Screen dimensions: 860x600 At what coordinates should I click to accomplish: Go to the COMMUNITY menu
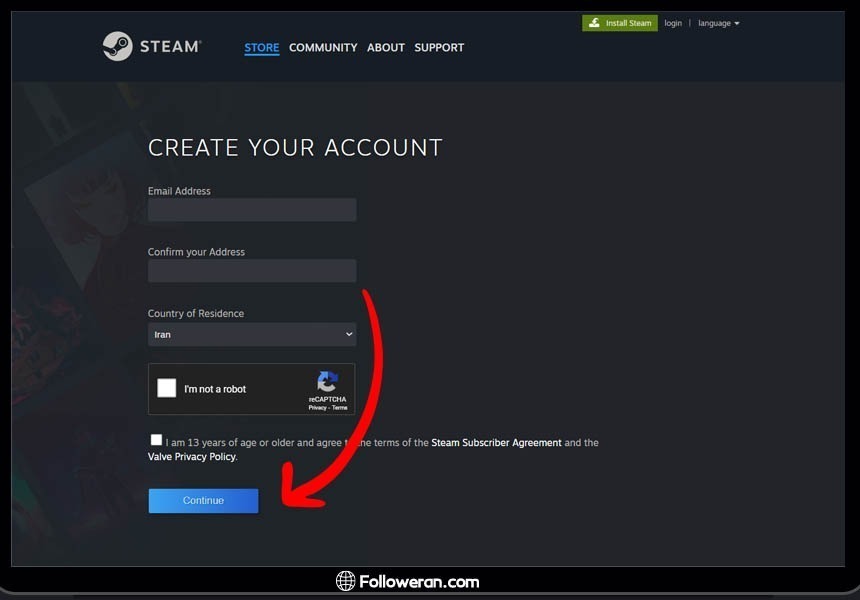click(x=323, y=47)
